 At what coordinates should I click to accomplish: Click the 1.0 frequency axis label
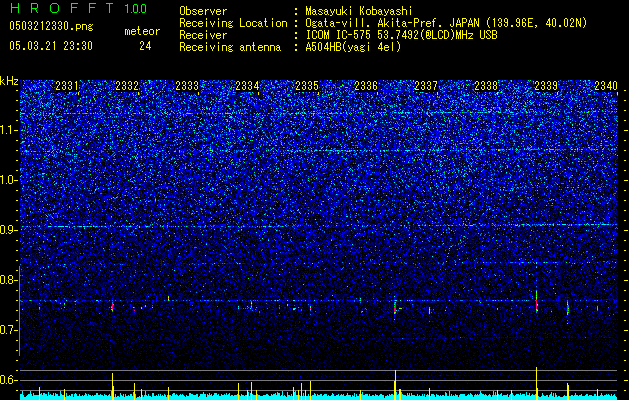(x=9, y=181)
